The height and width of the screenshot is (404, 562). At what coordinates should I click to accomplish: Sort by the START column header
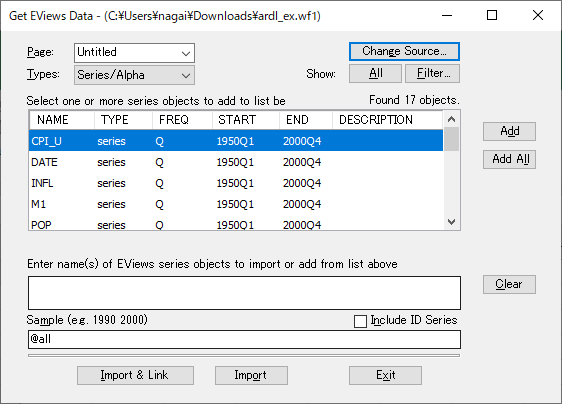coord(246,120)
